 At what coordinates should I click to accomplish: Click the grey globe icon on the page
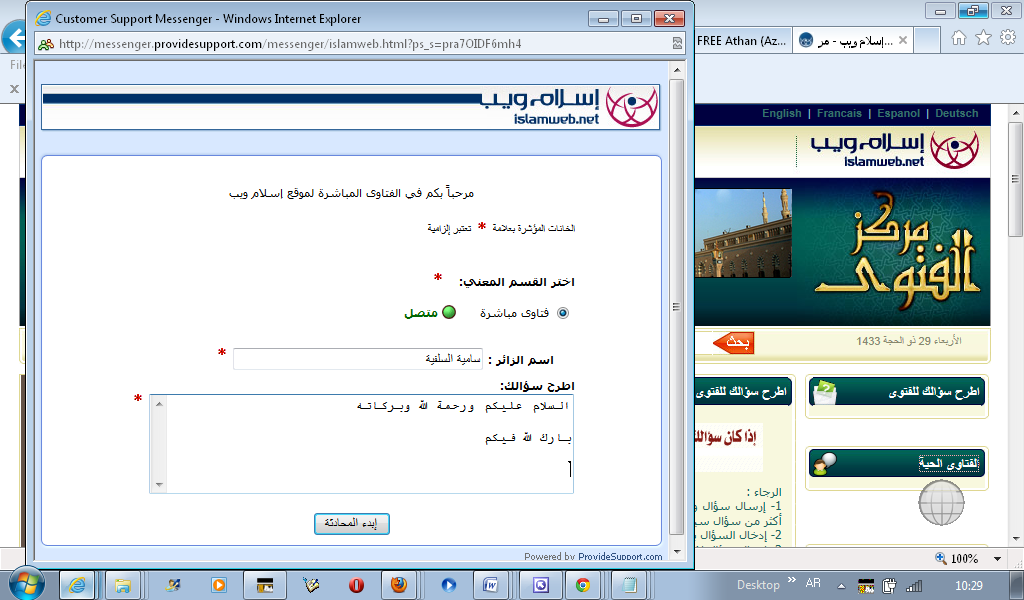(x=941, y=503)
